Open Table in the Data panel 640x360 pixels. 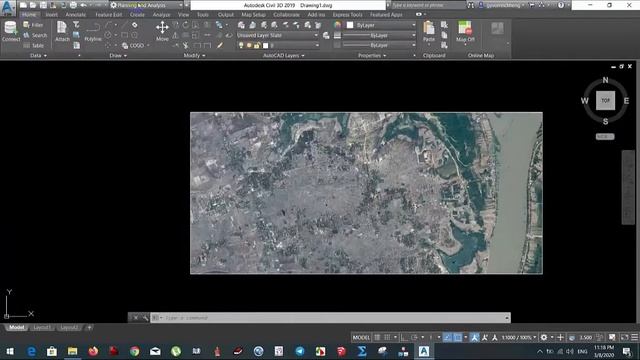(x=34, y=46)
